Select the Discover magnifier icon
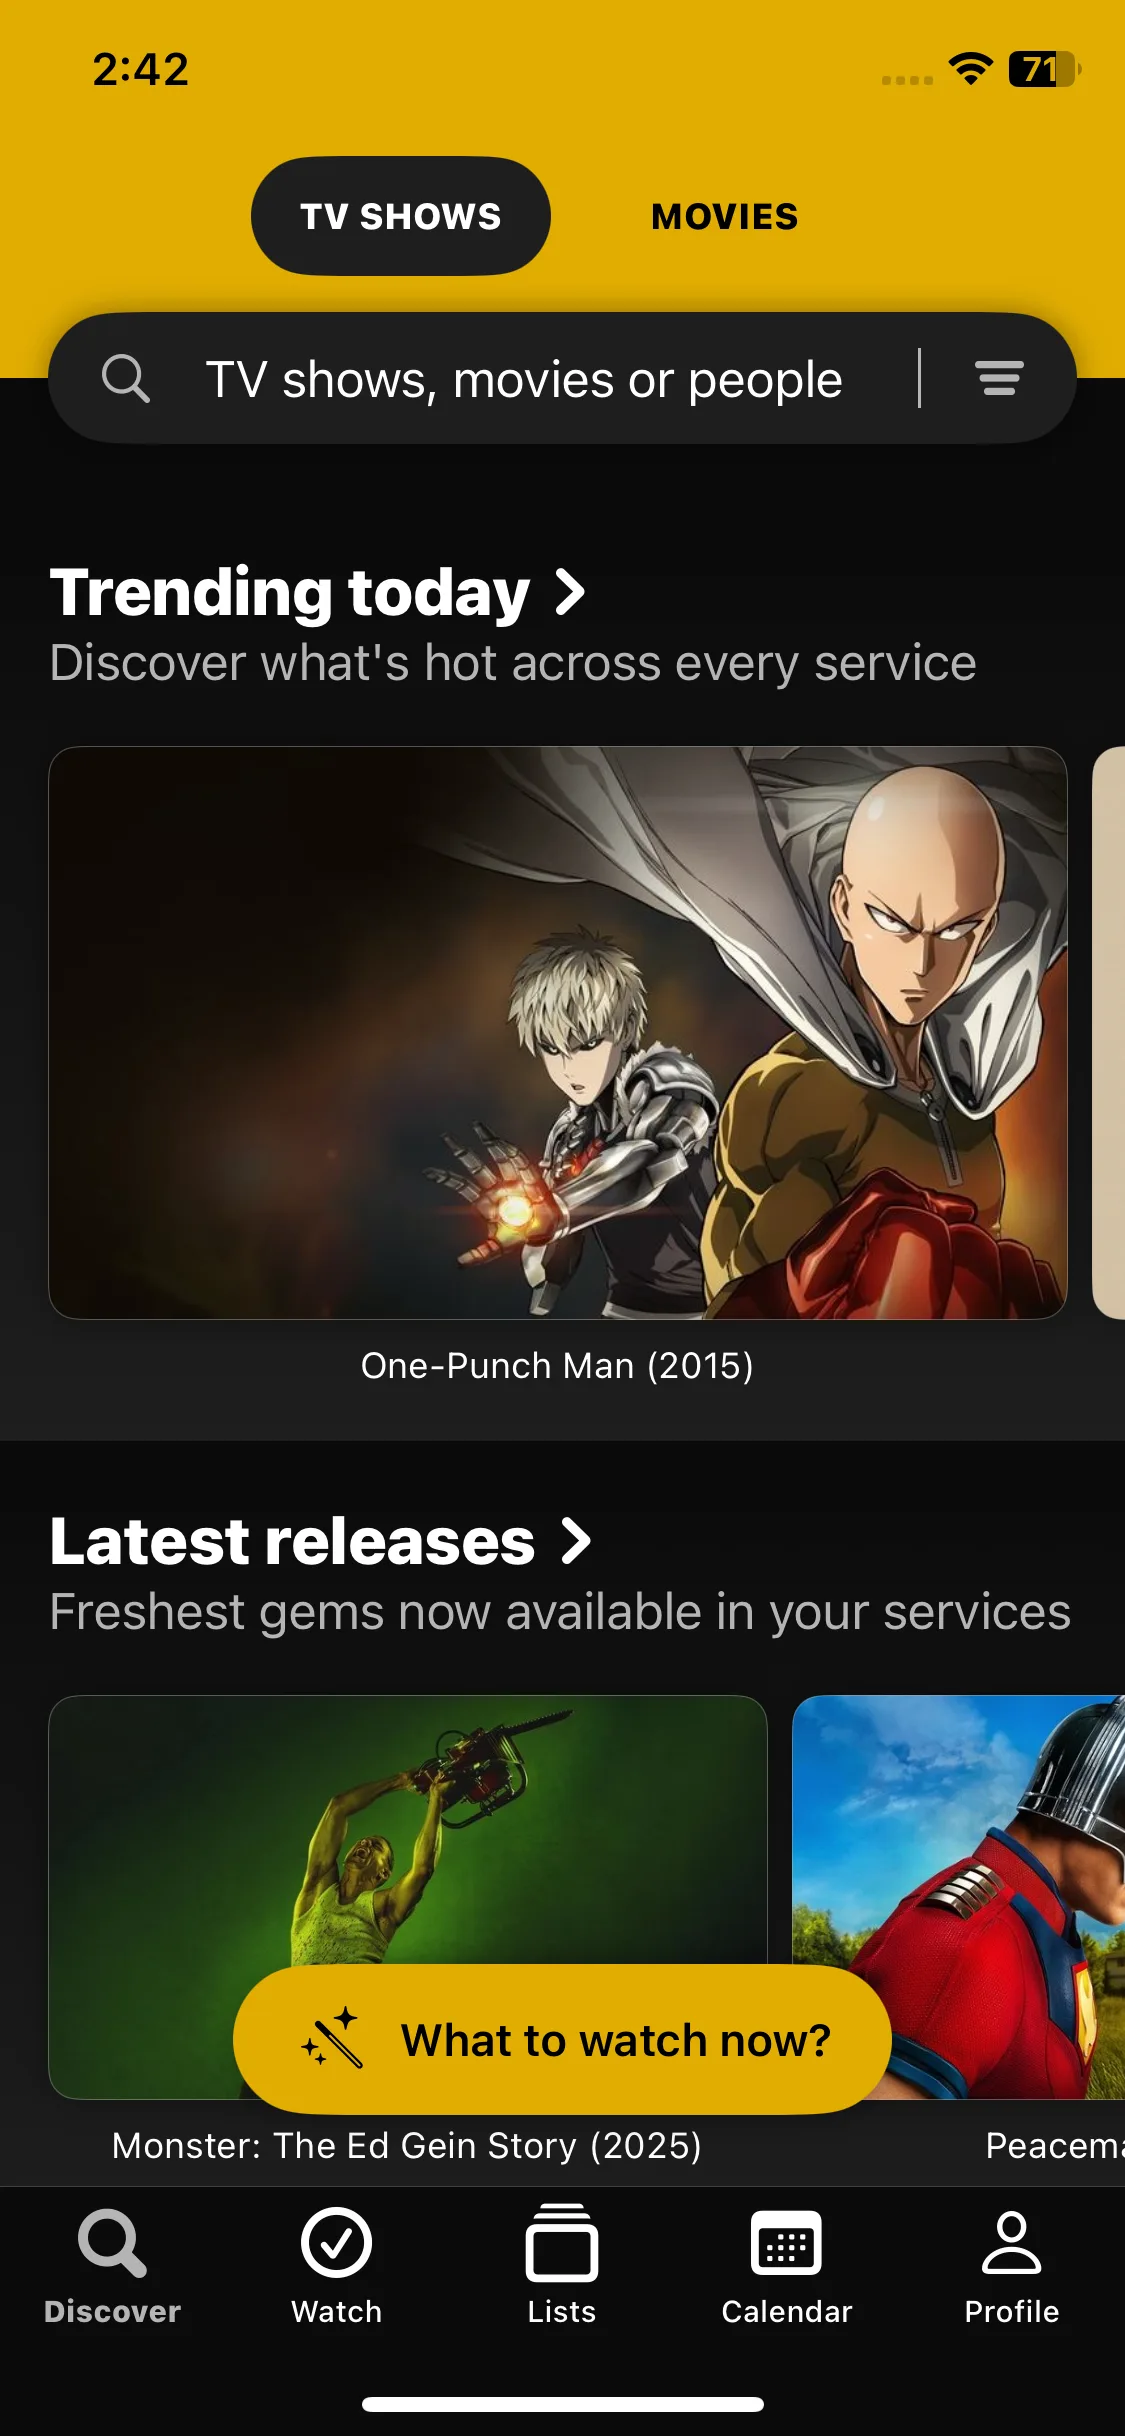The image size is (1125, 2436). pyautogui.click(x=112, y=2243)
